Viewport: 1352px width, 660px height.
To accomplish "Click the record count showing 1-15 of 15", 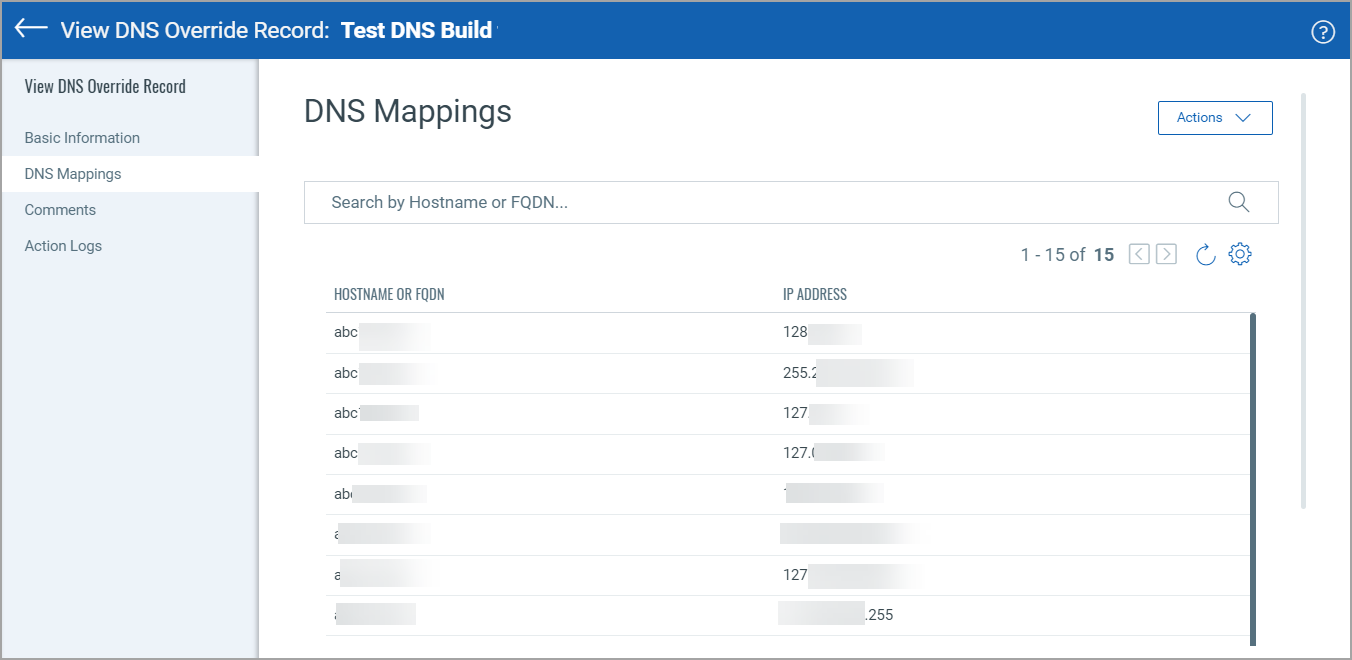I will [1068, 254].
